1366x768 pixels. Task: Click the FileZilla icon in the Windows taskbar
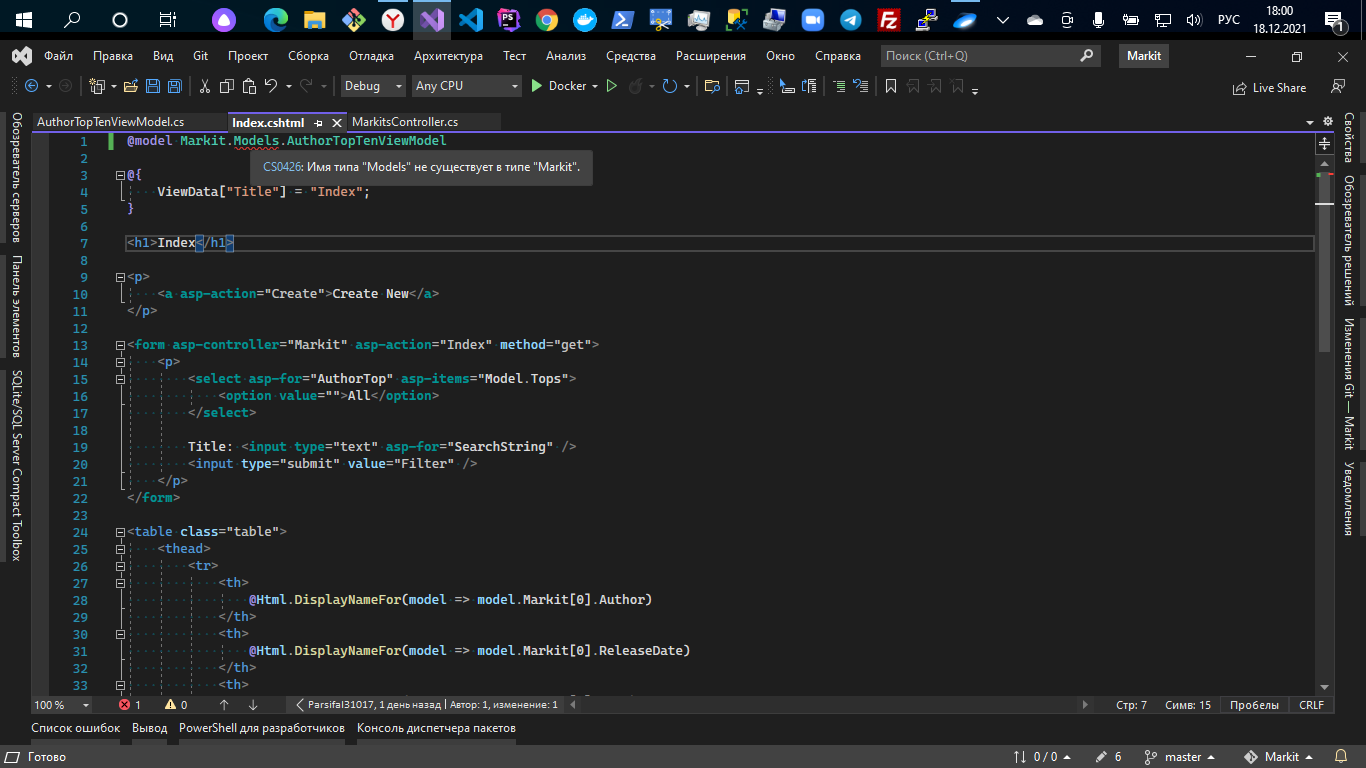887,19
